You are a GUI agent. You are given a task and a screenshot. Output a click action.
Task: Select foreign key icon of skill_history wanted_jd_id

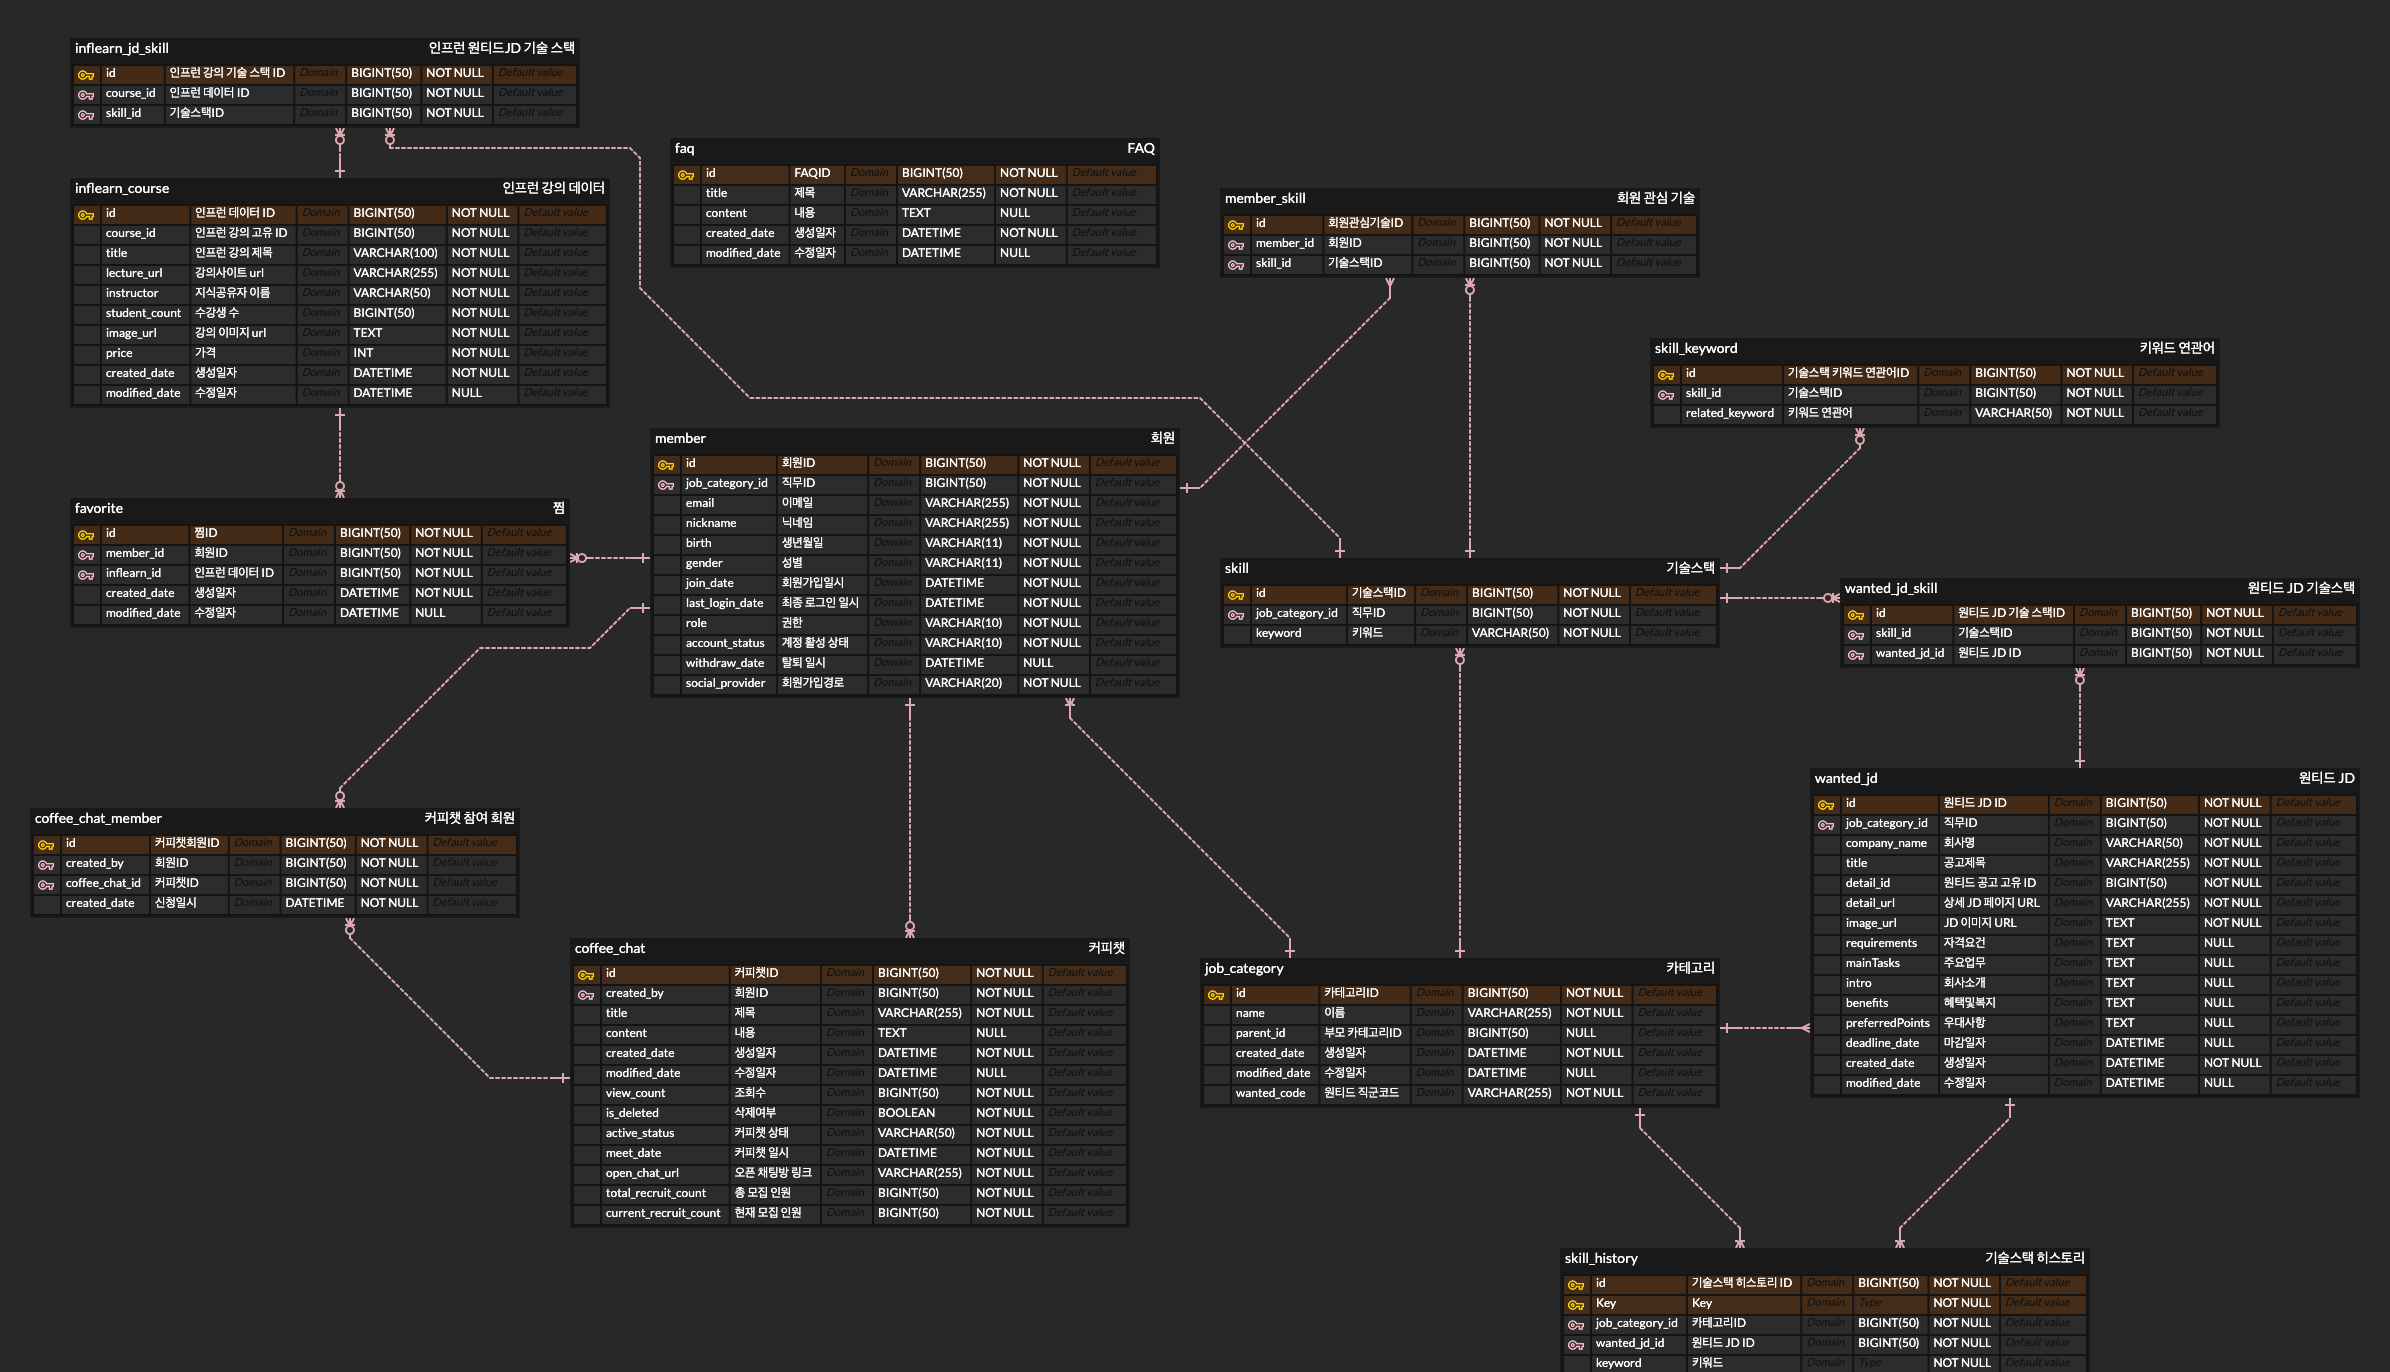point(1576,1344)
